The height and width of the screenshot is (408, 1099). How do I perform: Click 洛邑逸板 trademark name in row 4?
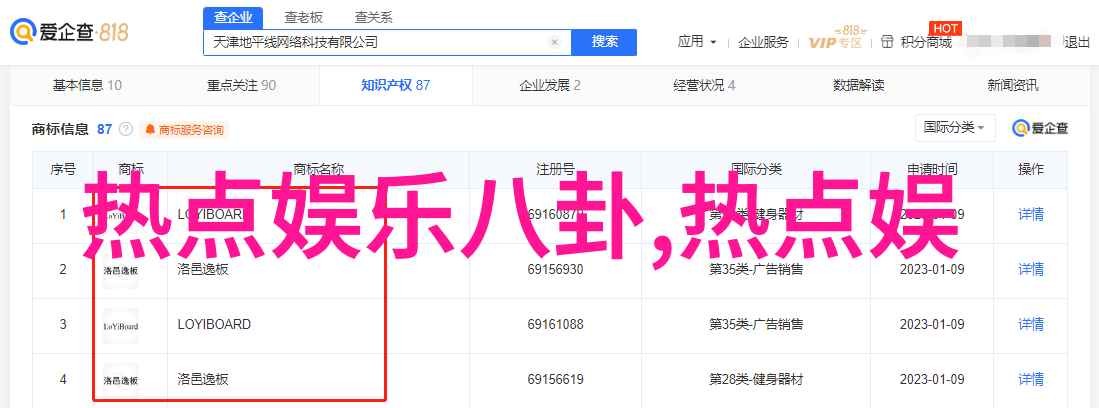[203, 380]
